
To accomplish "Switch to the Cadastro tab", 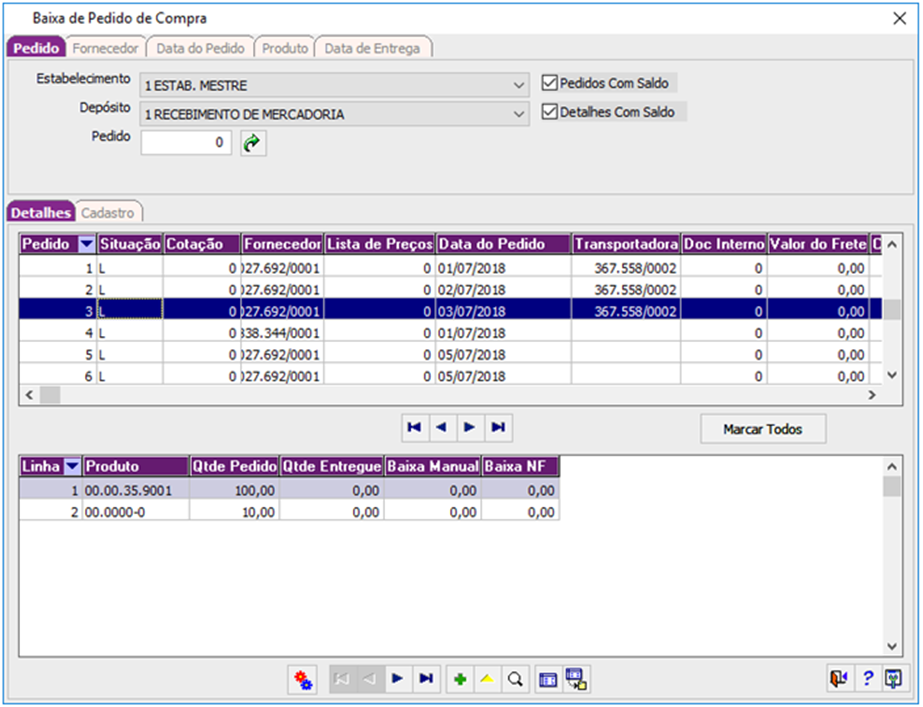I will 108,213.
